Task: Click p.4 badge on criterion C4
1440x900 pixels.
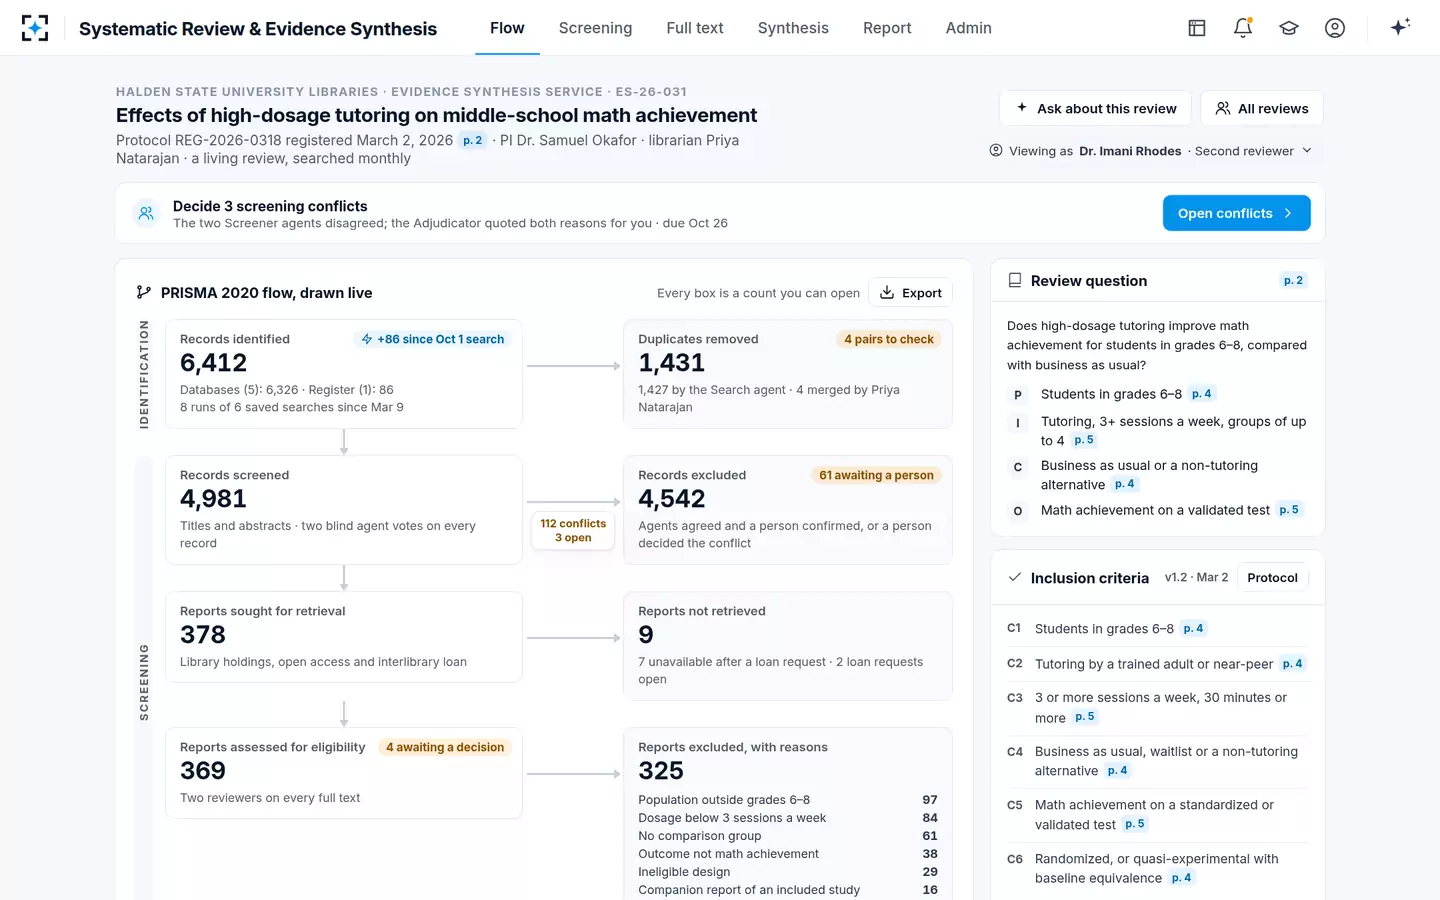Action: click(x=1117, y=771)
